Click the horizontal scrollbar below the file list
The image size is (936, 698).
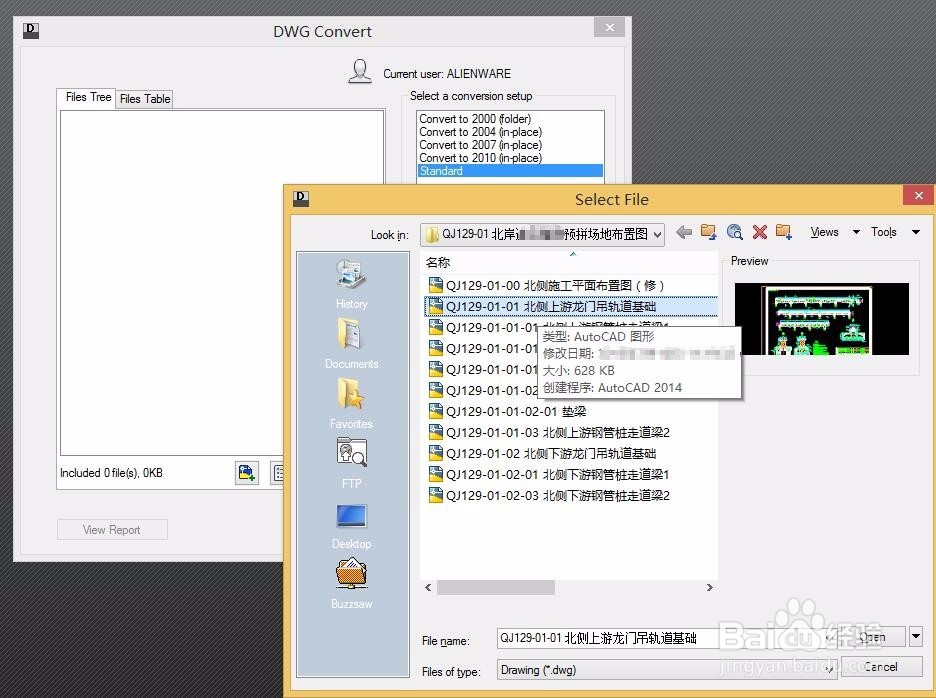494,588
